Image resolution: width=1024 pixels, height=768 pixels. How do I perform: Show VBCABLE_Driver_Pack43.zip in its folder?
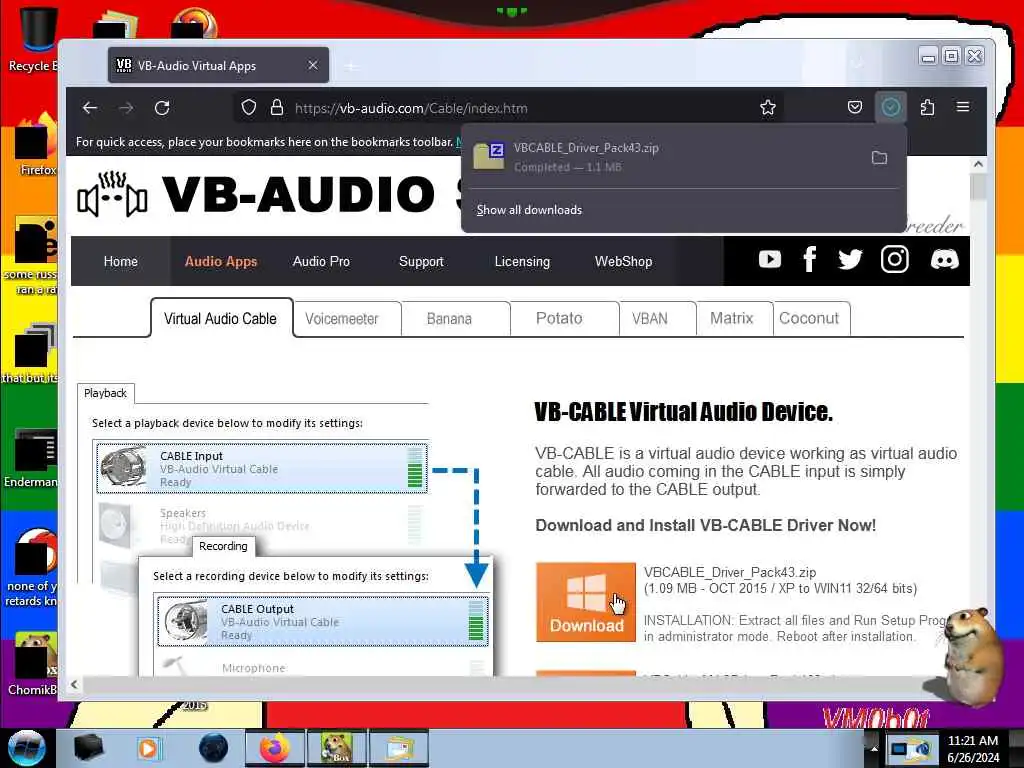point(880,157)
